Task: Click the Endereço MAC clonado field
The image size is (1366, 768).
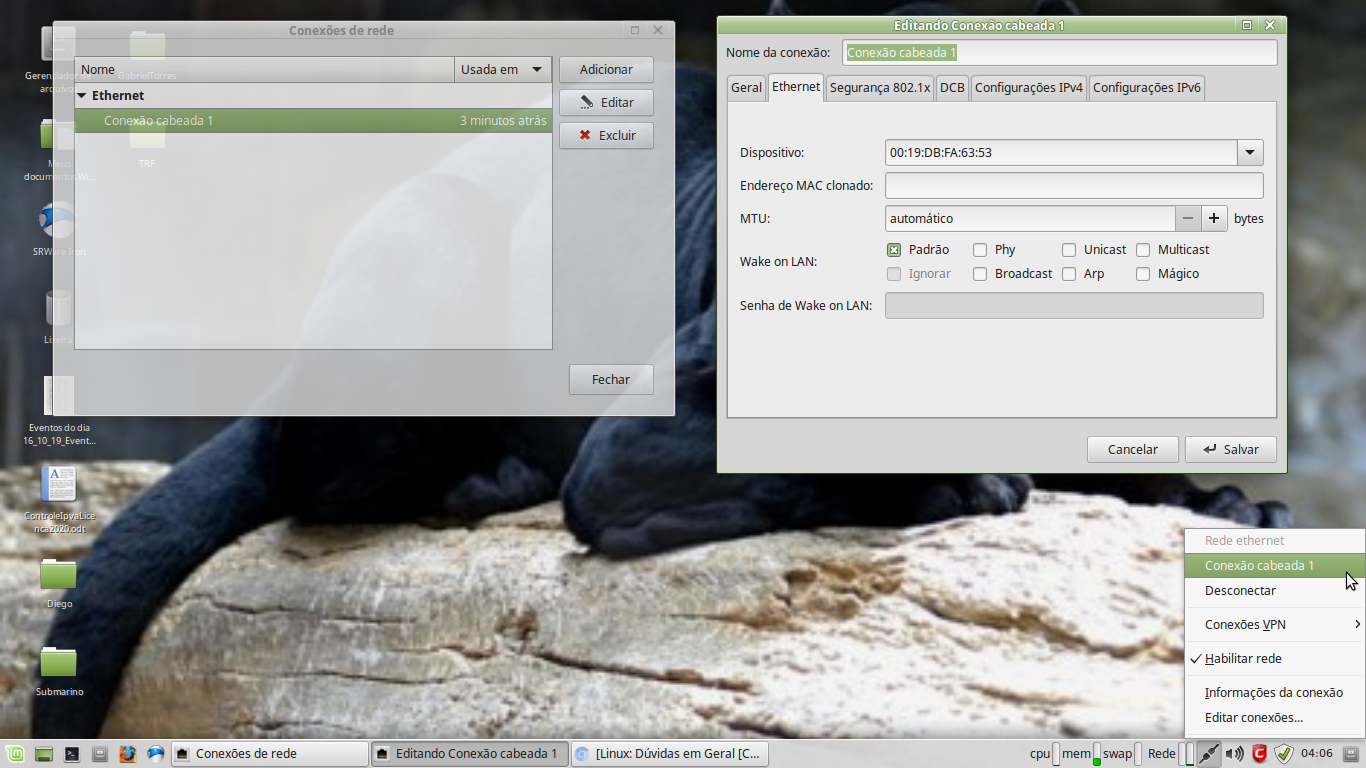Action: [1074, 186]
